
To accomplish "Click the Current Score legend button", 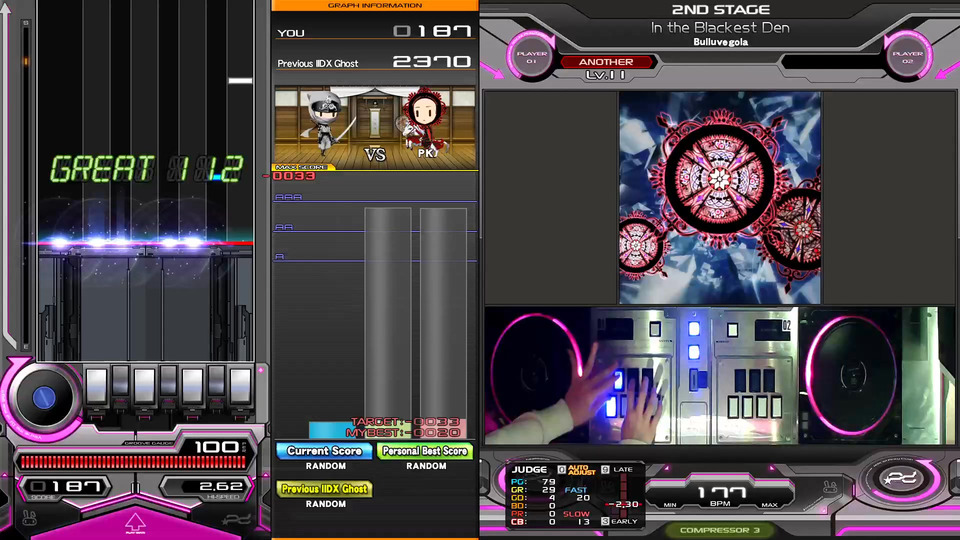I will click(x=324, y=451).
